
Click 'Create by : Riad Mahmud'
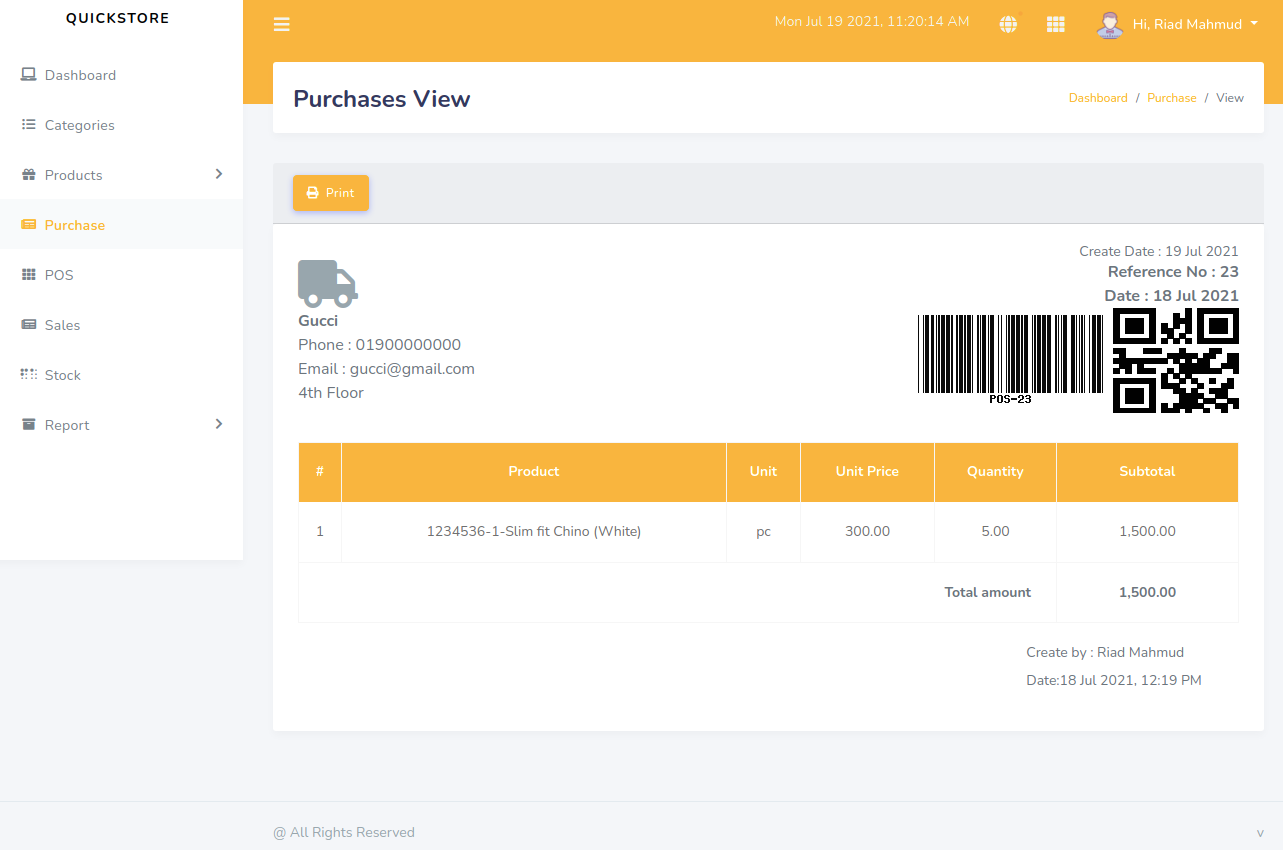(x=1105, y=652)
